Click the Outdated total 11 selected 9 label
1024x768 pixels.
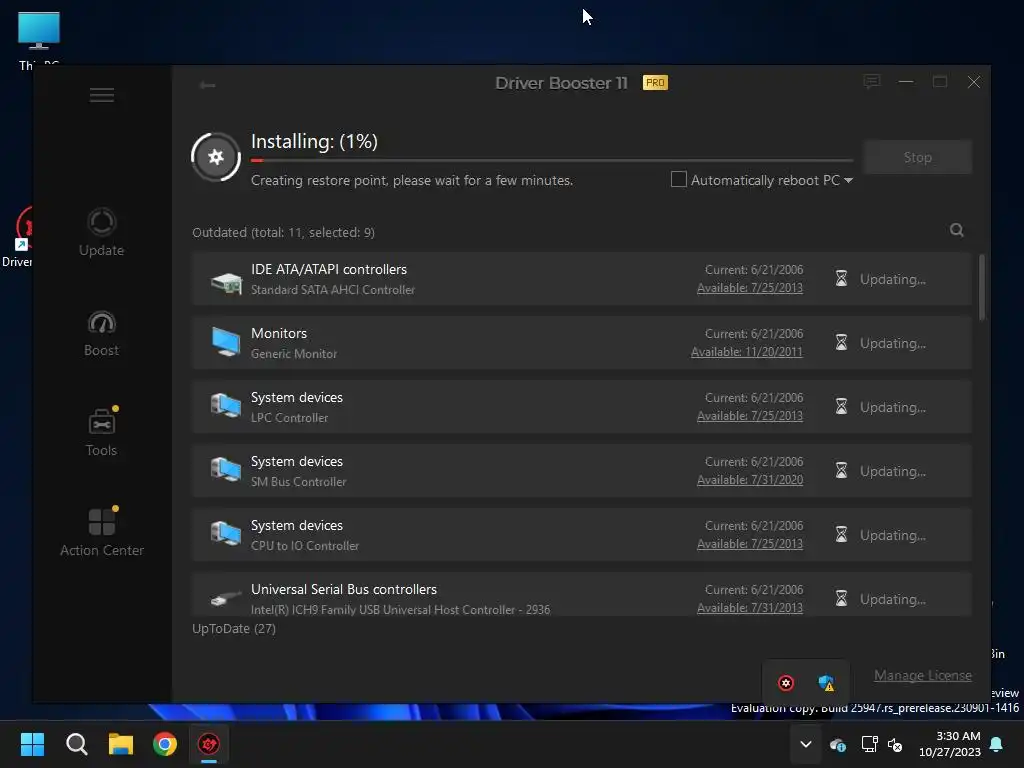(x=283, y=232)
